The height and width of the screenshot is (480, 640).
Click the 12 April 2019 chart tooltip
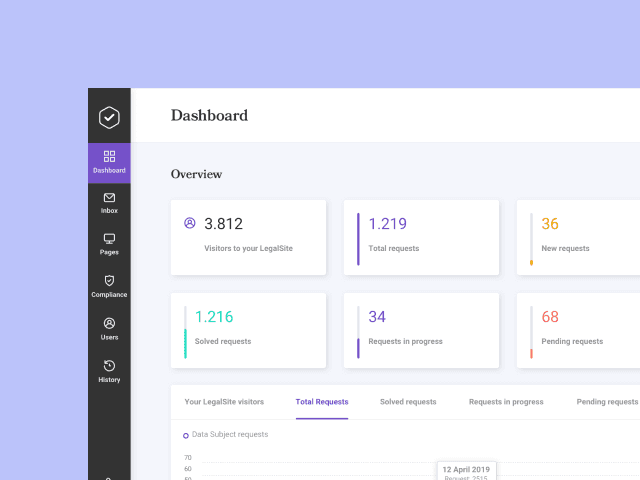point(466,471)
